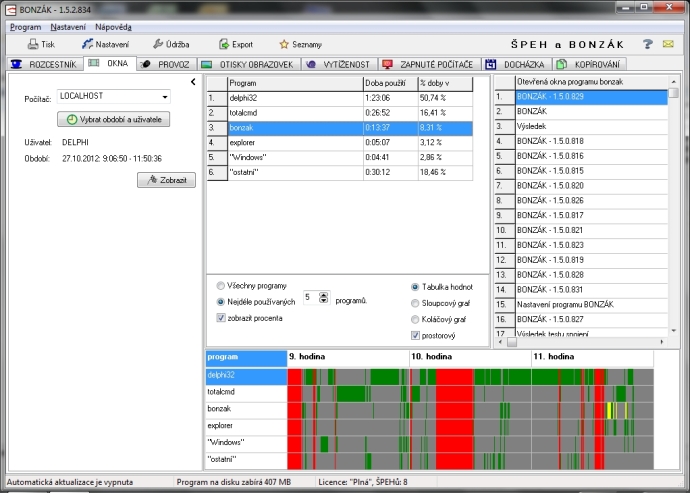Click the ZAPNUTÉ POČÍTAČE monitor icon

[x=387, y=64]
